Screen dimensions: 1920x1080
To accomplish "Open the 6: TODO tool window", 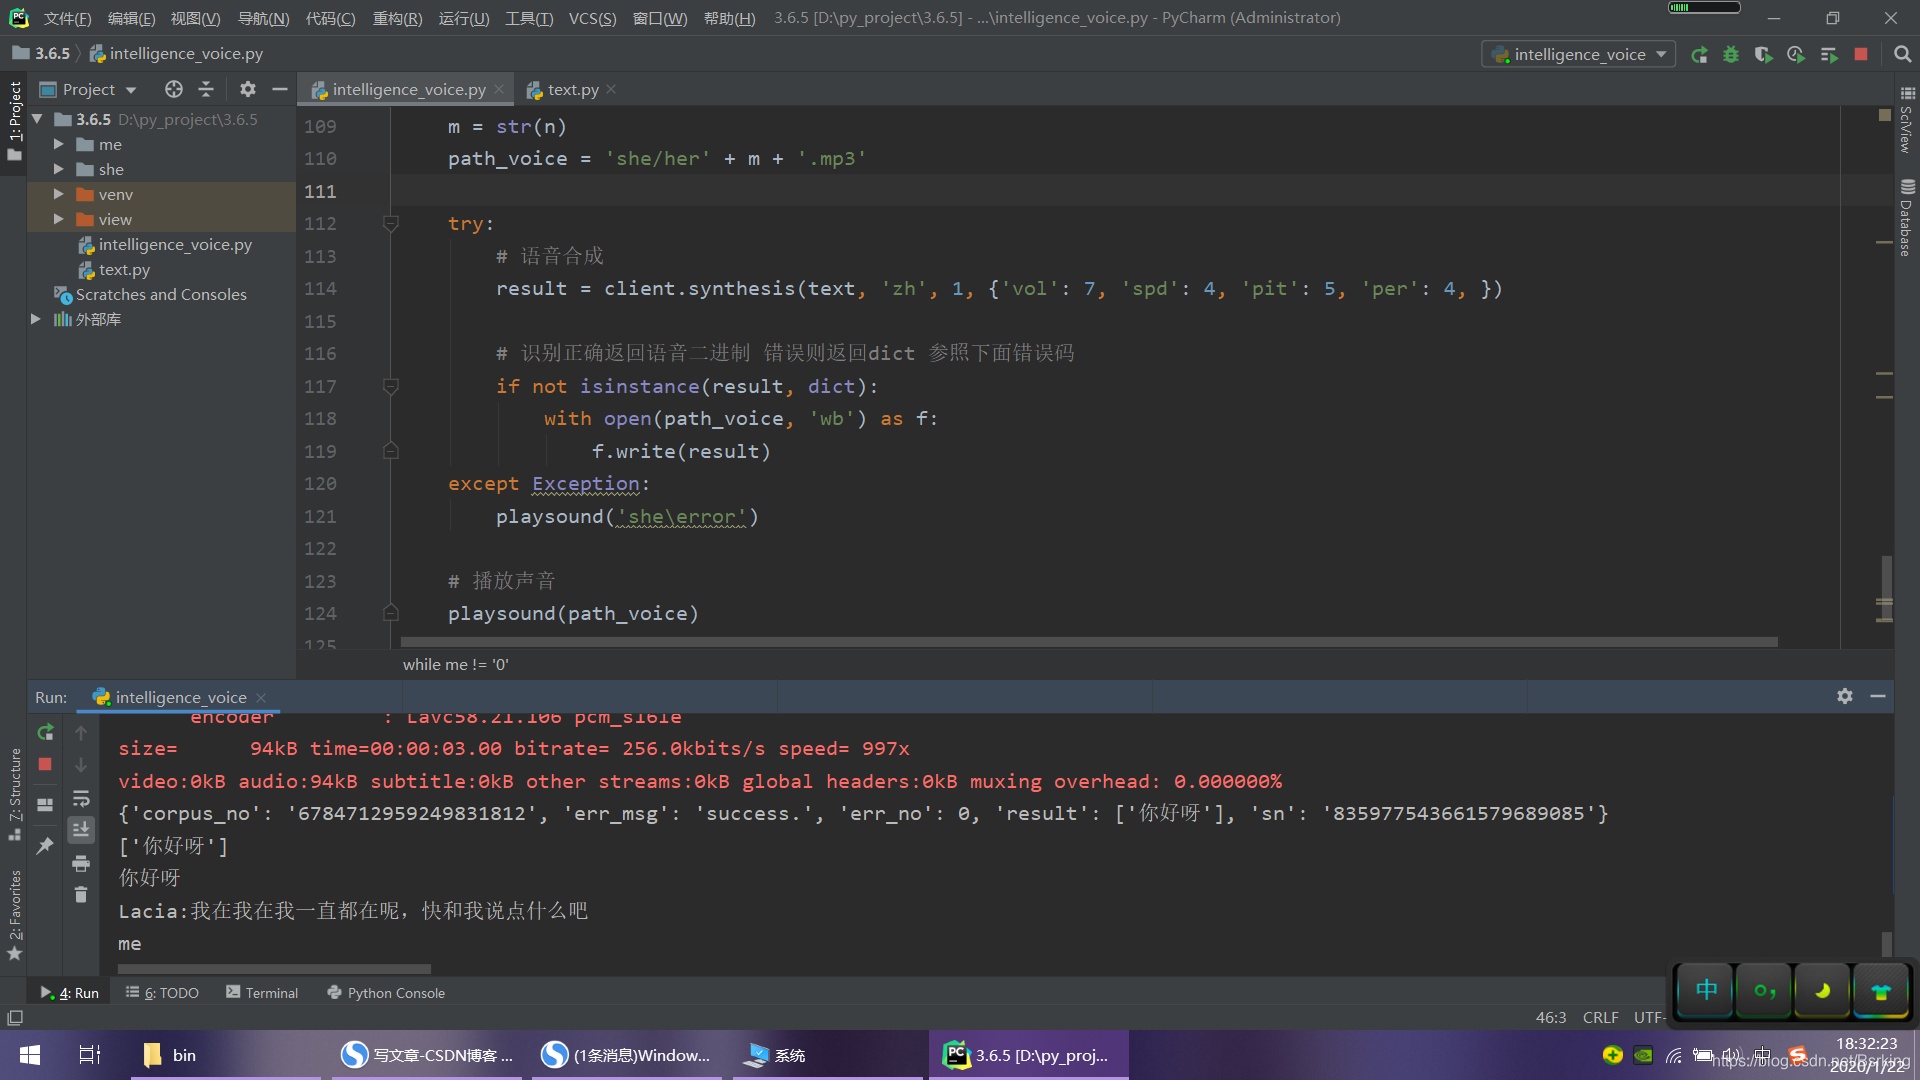I will tap(162, 993).
